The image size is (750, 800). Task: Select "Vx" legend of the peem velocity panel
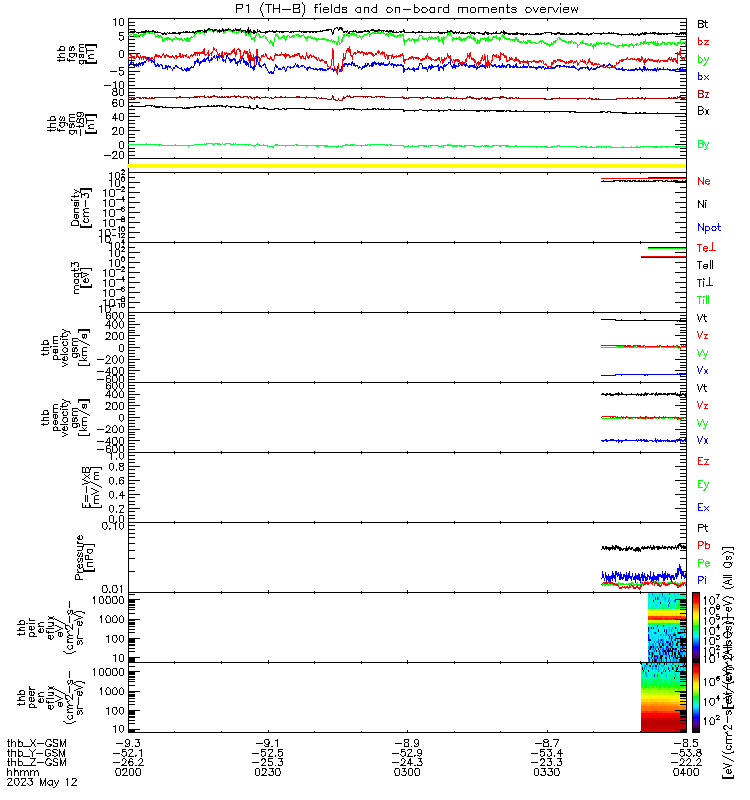pos(703,440)
